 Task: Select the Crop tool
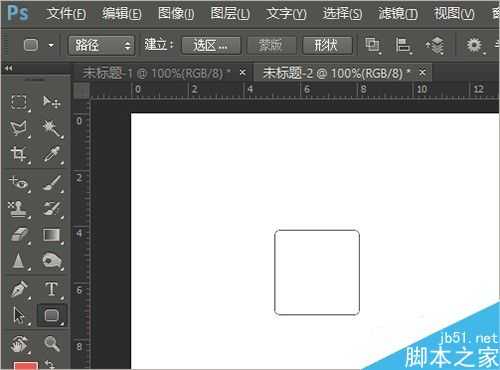click(19, 155)
